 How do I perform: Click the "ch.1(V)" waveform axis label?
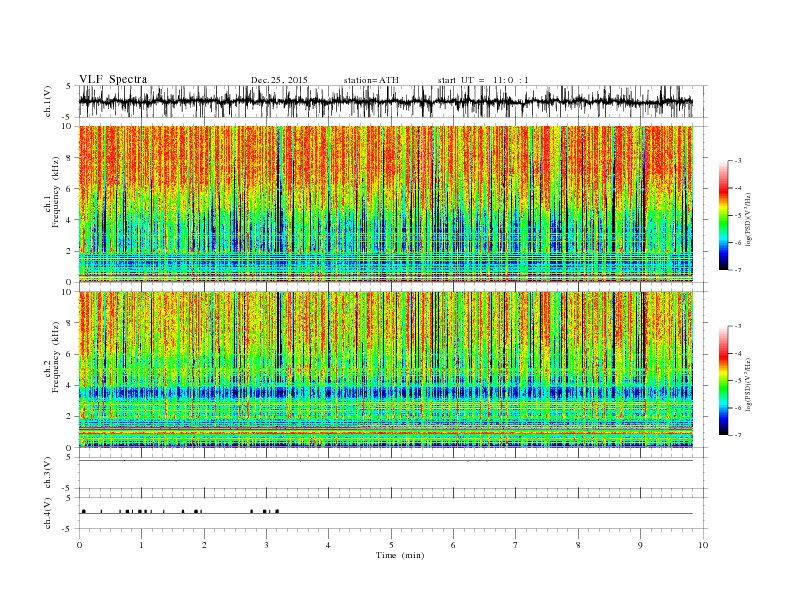pos(48,101)
